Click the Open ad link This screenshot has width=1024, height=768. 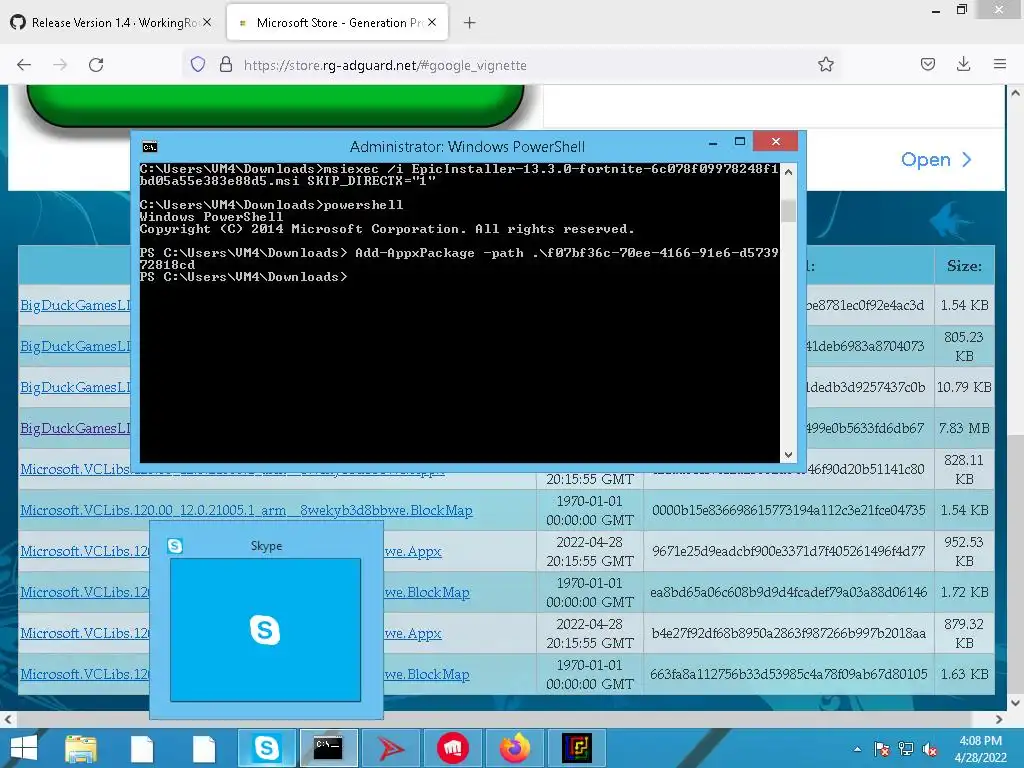[x=936, y=160]
